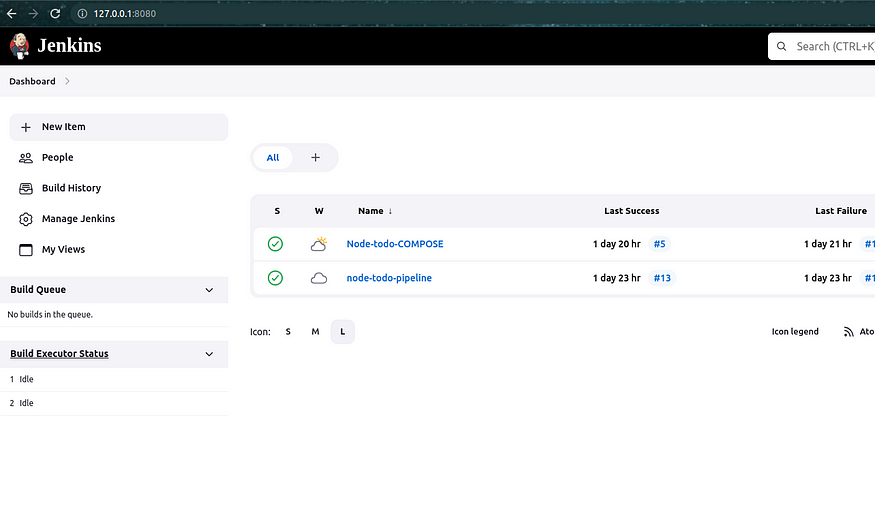Open Build History
This screenshot has height=511, width=875.
tap(71, 189)
